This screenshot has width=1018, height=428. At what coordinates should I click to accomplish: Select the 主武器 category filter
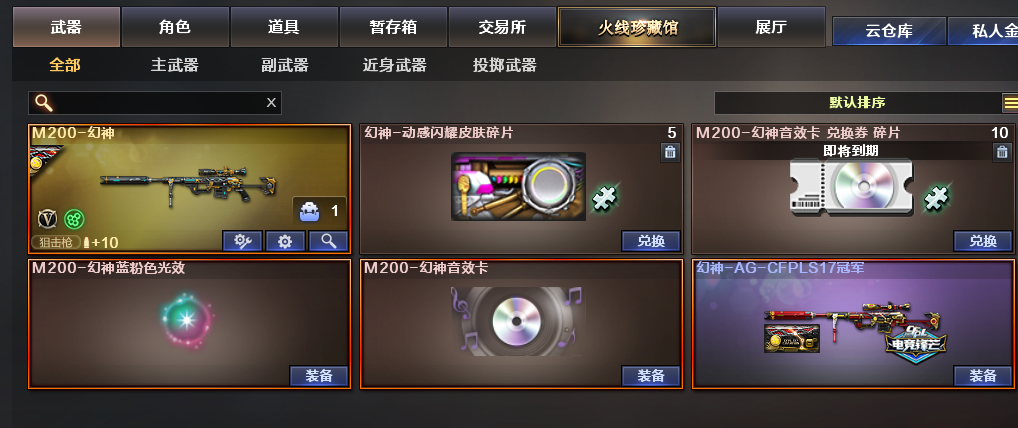pyautogui.click(x=175, y=65)
